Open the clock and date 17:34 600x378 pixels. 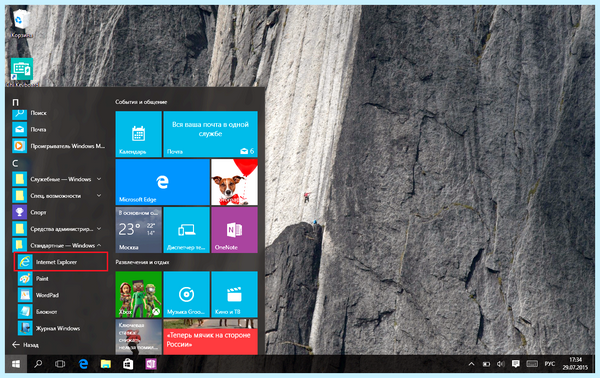click(x=575, y=363)
